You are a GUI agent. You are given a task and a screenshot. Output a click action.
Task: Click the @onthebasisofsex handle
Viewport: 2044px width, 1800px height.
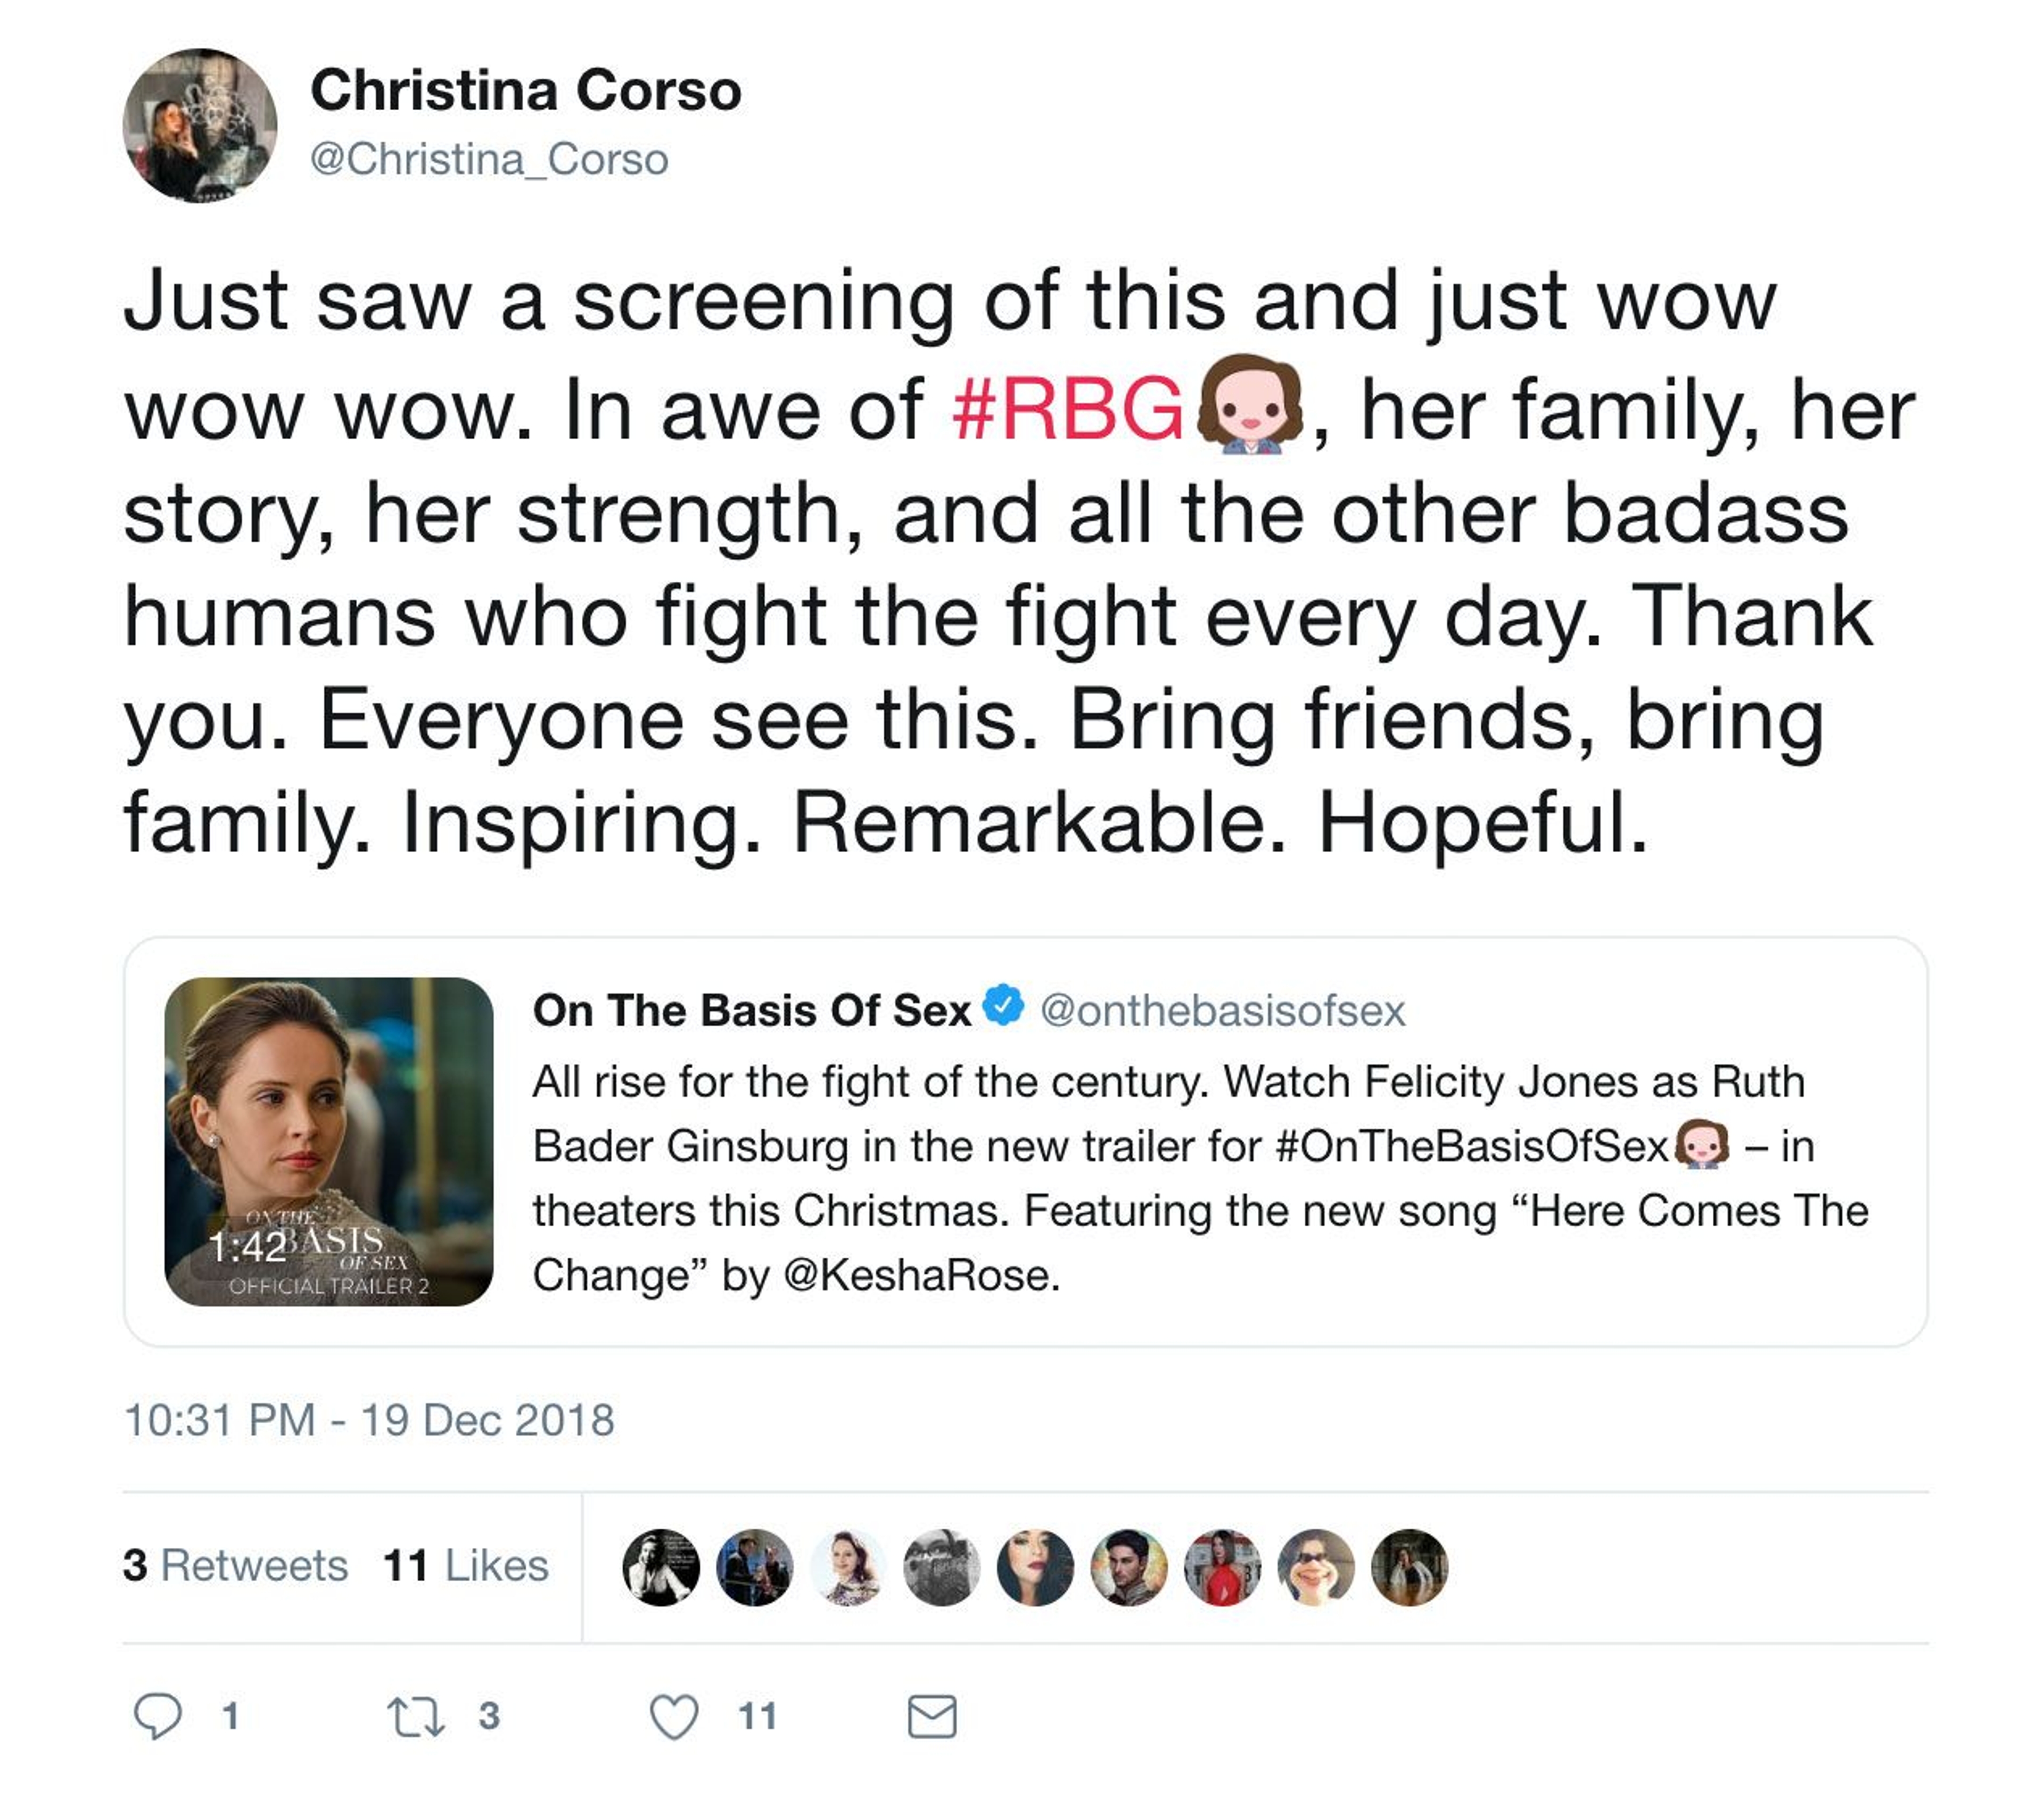point(1222,1010)
